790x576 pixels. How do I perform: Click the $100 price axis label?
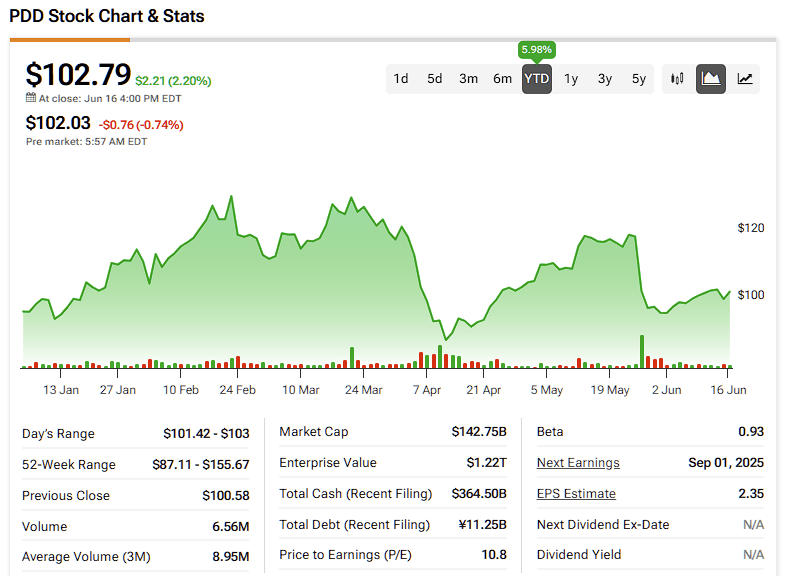(x=751, y=295)
